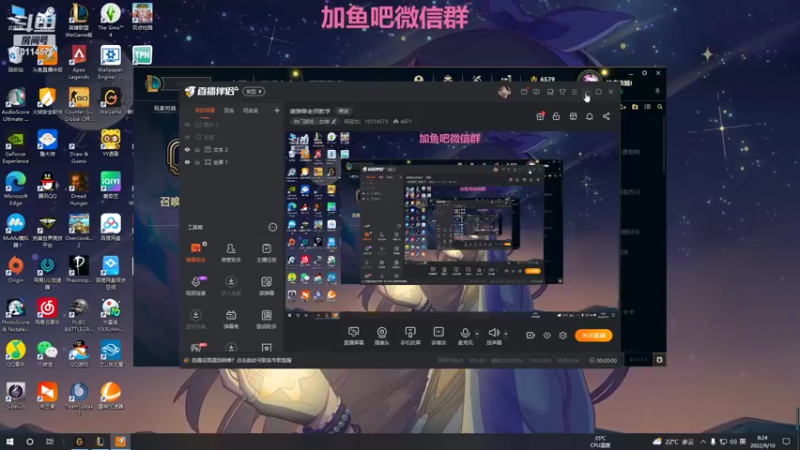Open the 微信 desktop shortcut
This screenshot has height=450, width=800.
47,354
